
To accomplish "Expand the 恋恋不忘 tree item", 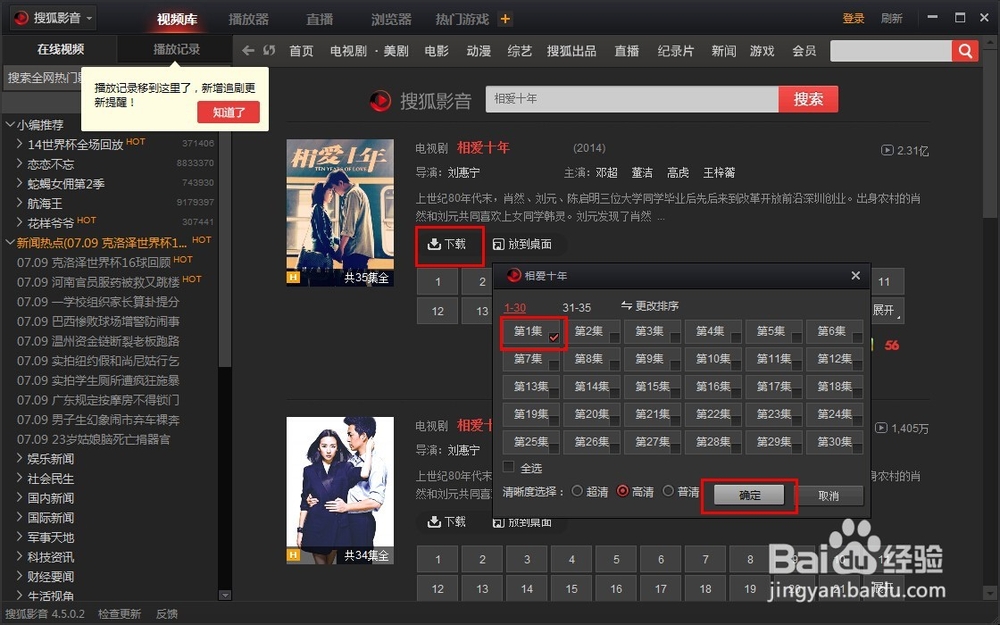I will [x=20, y=164].
